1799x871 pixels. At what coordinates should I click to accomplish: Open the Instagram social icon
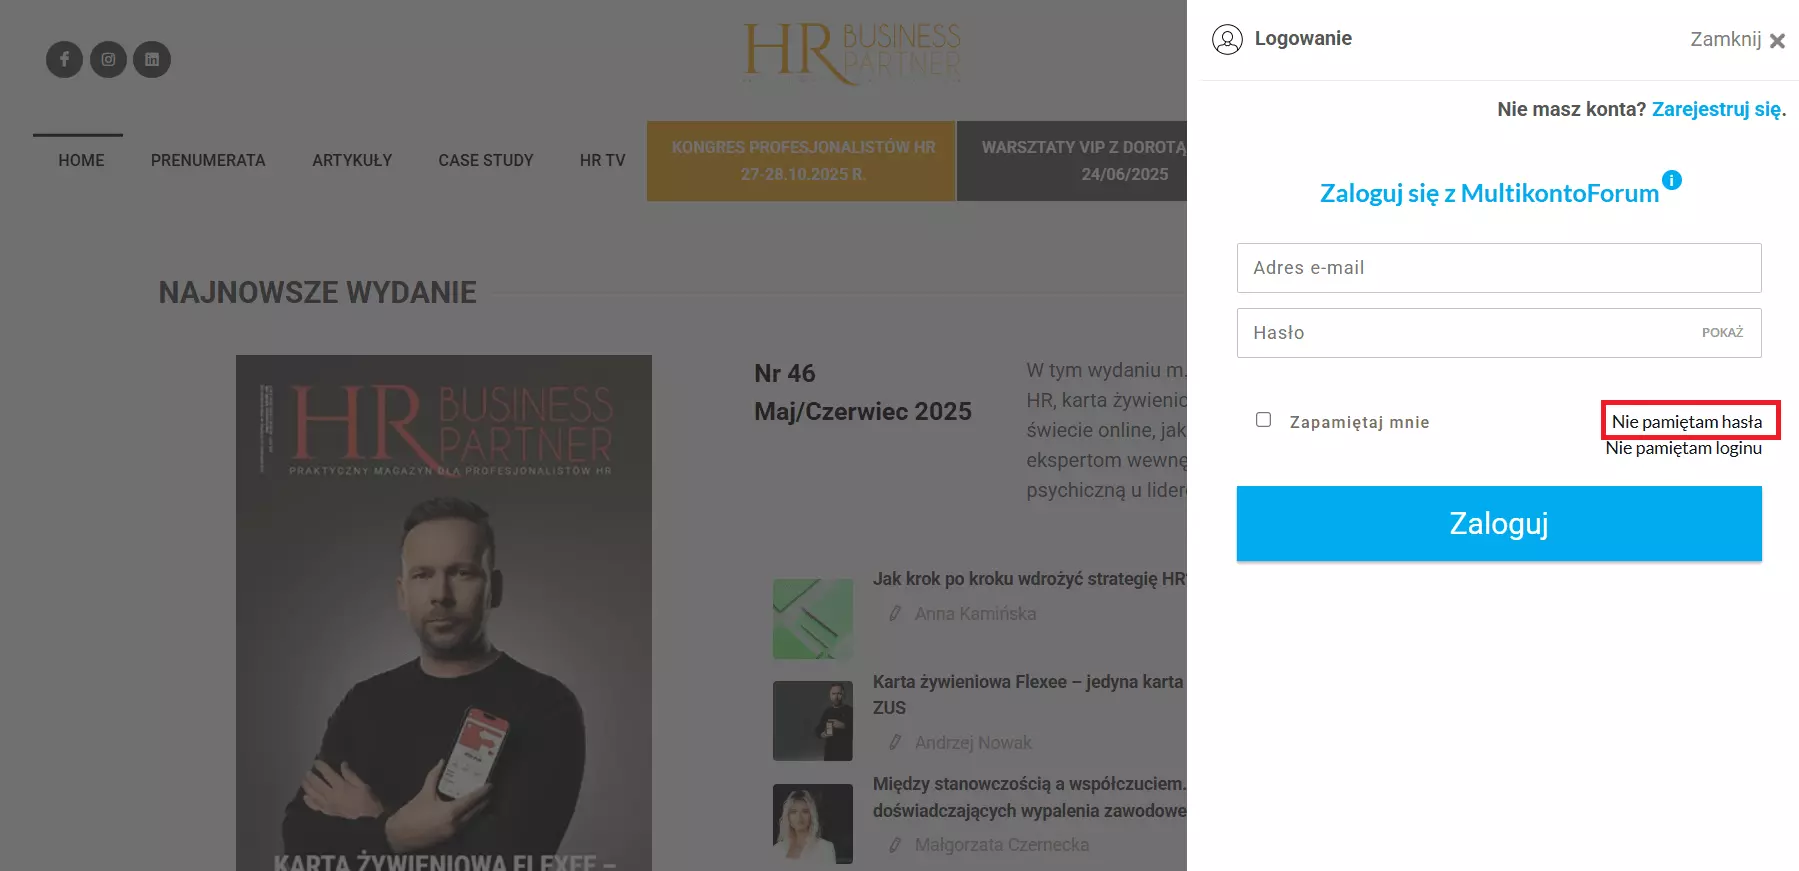click(108, 59)
